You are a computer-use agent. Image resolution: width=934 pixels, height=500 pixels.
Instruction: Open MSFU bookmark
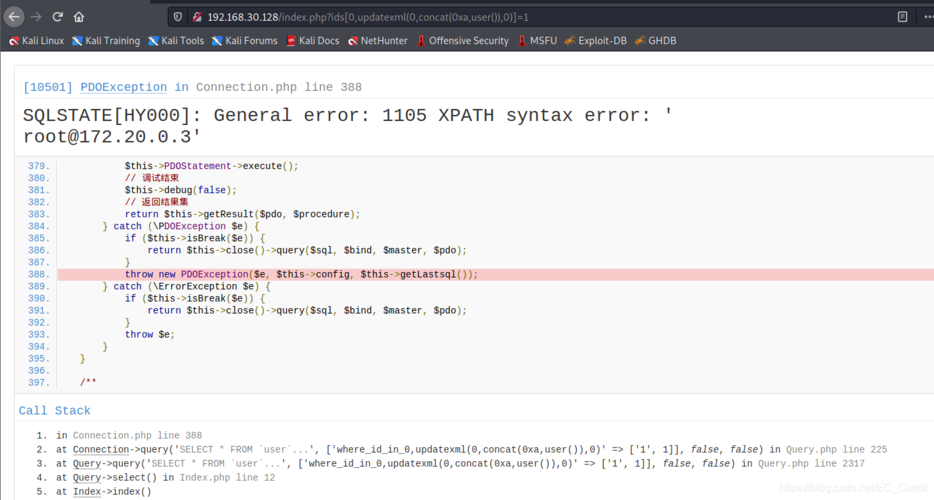(x=537, y=41)
